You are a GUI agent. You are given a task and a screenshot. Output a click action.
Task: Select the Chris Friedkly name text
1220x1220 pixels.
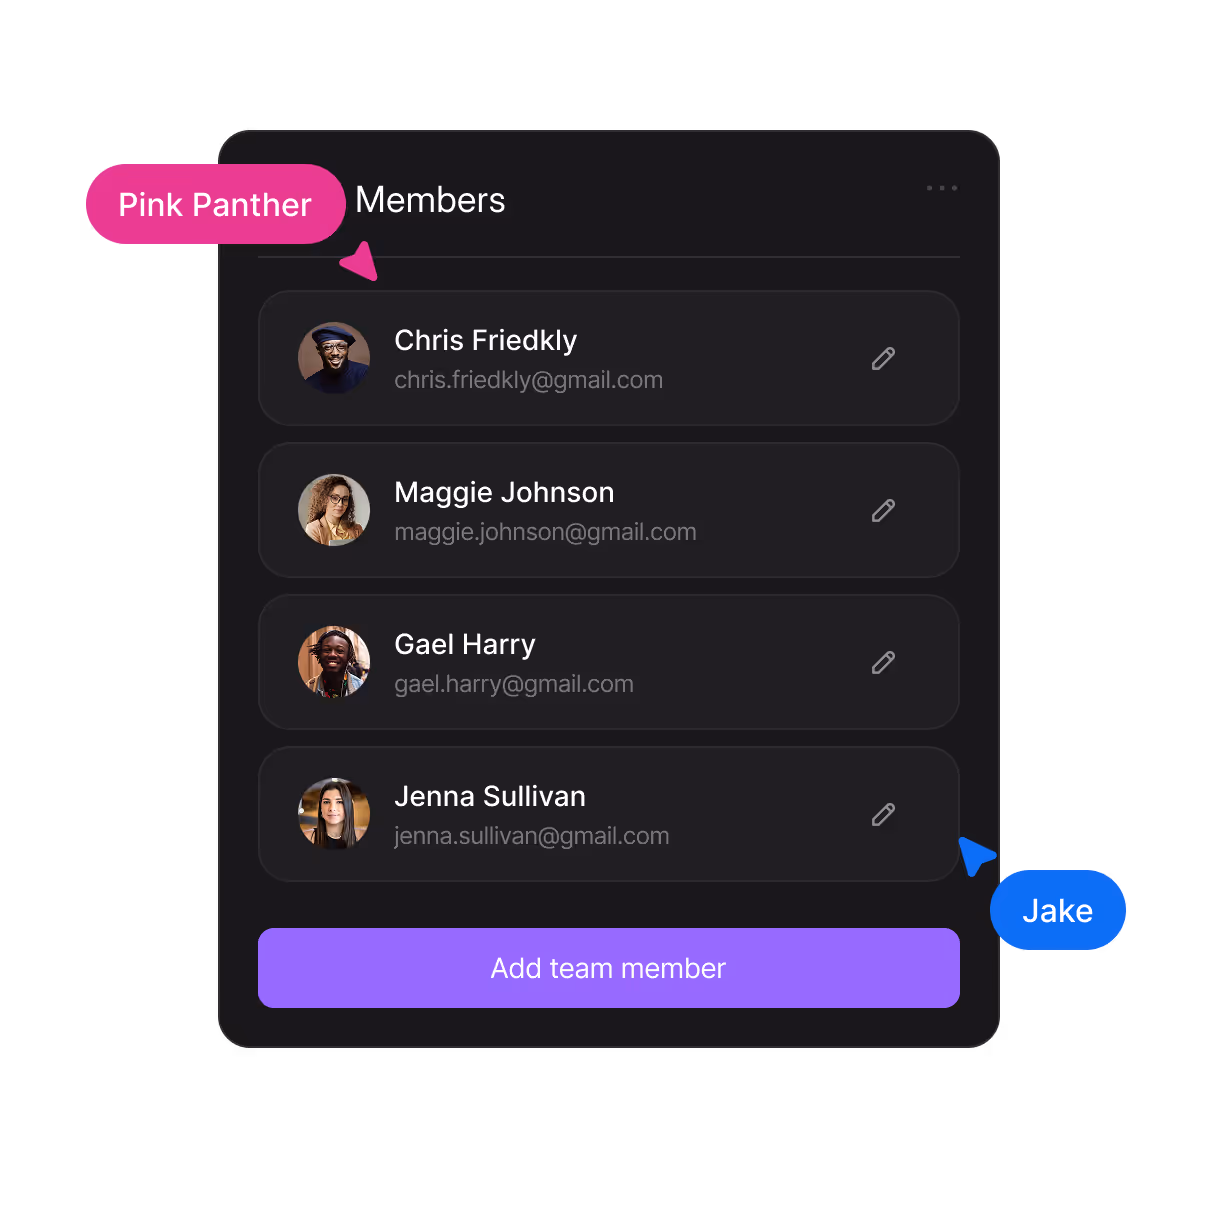[x=486, y=340]
